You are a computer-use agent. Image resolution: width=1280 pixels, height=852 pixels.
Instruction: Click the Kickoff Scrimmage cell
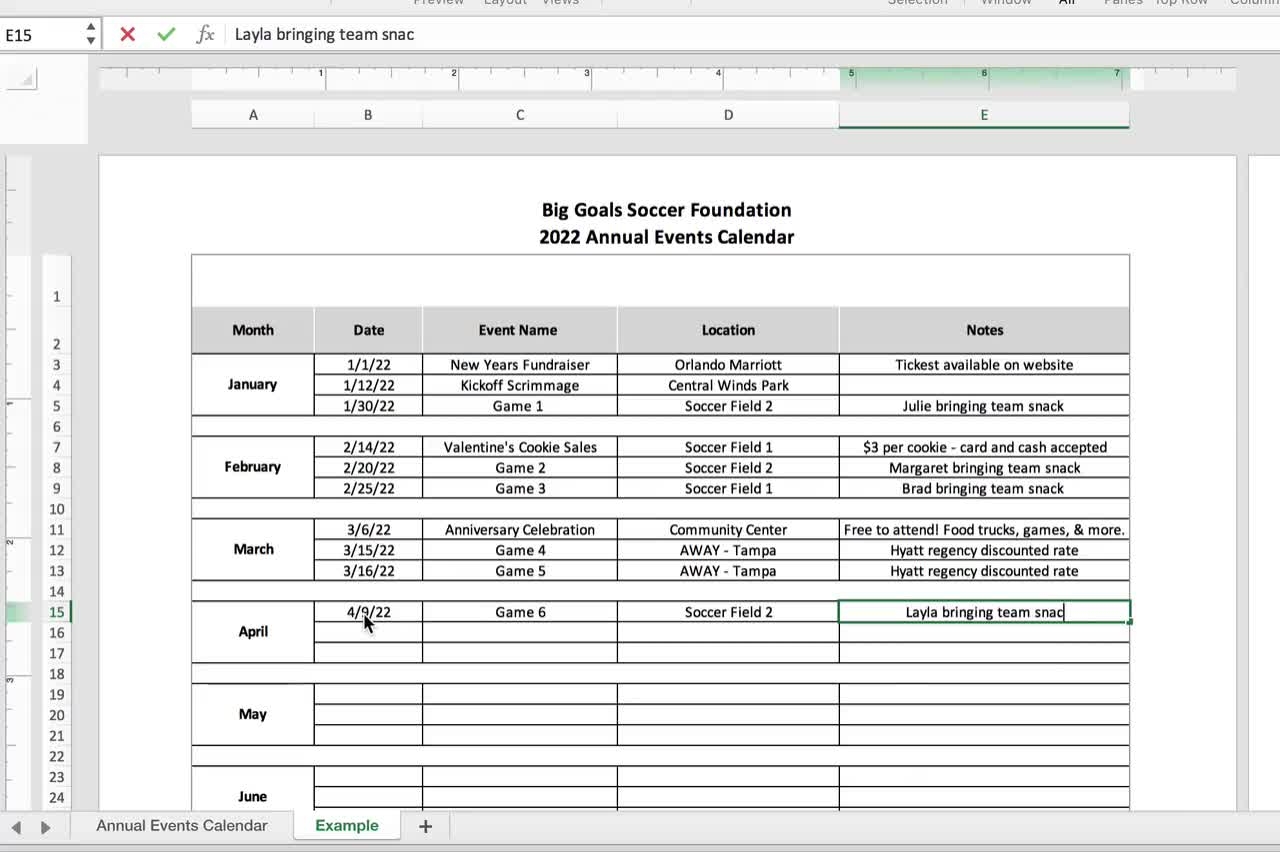coord(520,385)
